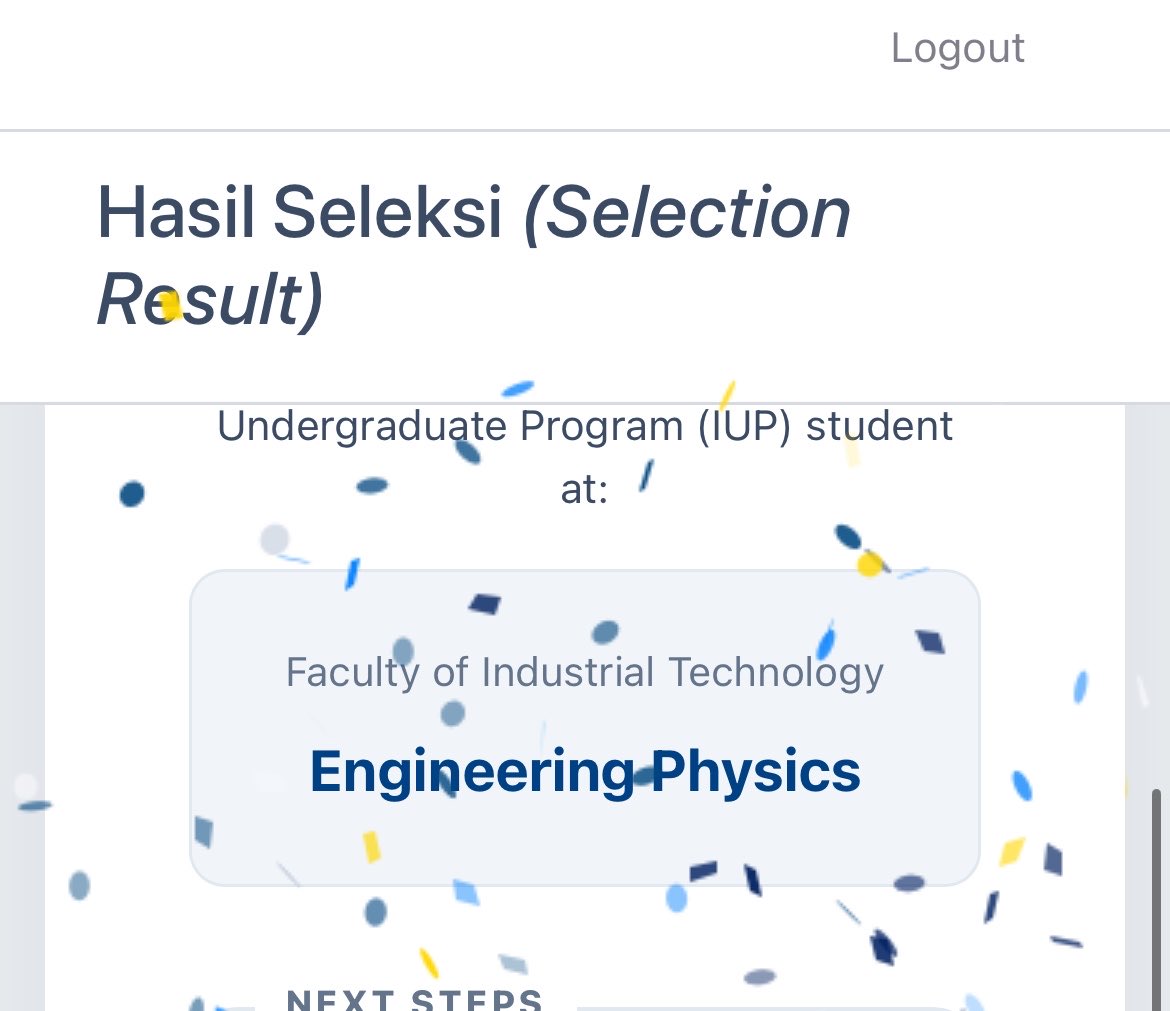Click the yellow square confetti inside card bottom
Viewport: 1170px width, 1011px height.
(x=372, y=847)
